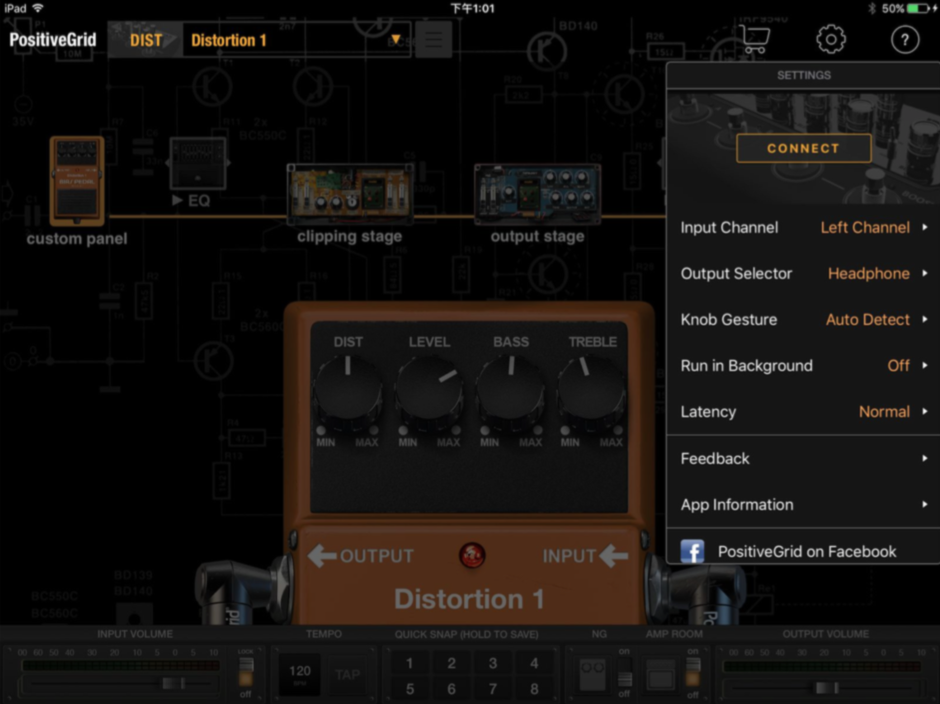Open the hamburger menu beside preset name
This screenshot has height=704, width=940.
(x=433, y=40)
